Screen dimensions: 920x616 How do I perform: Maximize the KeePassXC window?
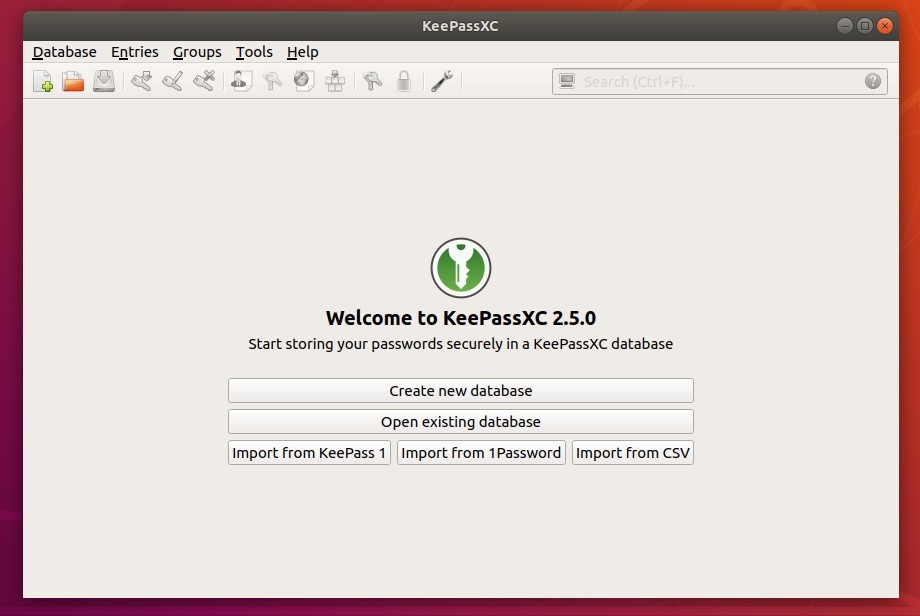click(x=865, y=26)
